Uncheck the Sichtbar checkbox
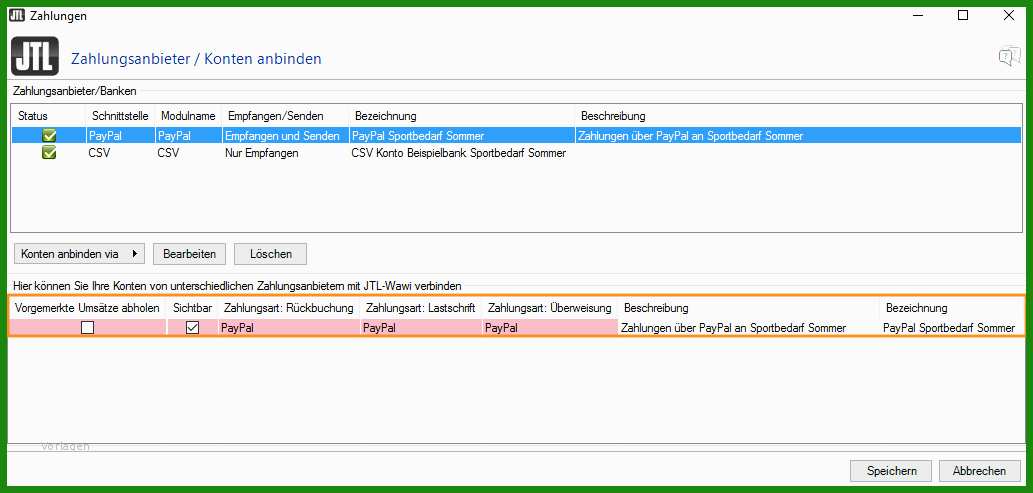The width and height of the screenshot is (1033, 493). (x=192, y=328)
